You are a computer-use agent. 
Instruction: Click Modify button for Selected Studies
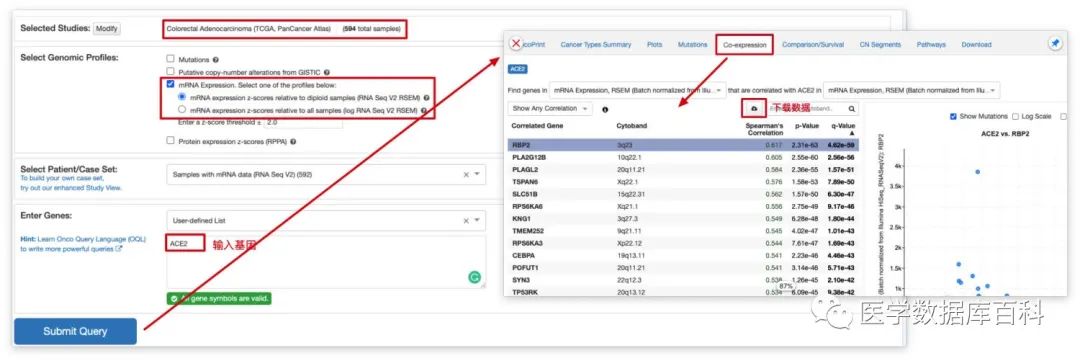107,28
